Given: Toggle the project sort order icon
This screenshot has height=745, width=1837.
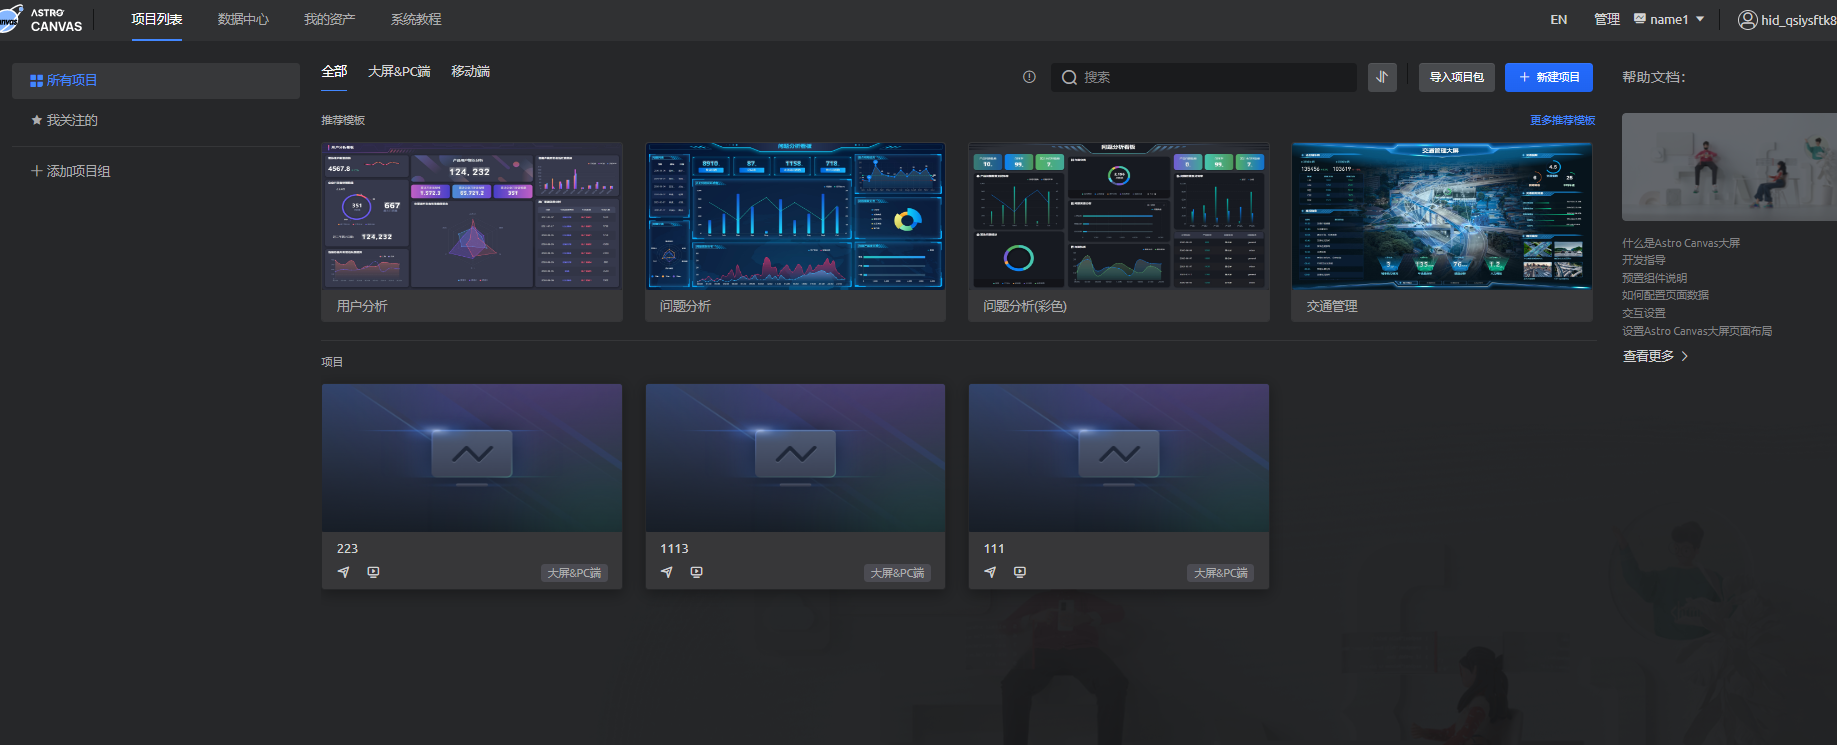Looking at the screenshot, I should [x=1382, y=77].
